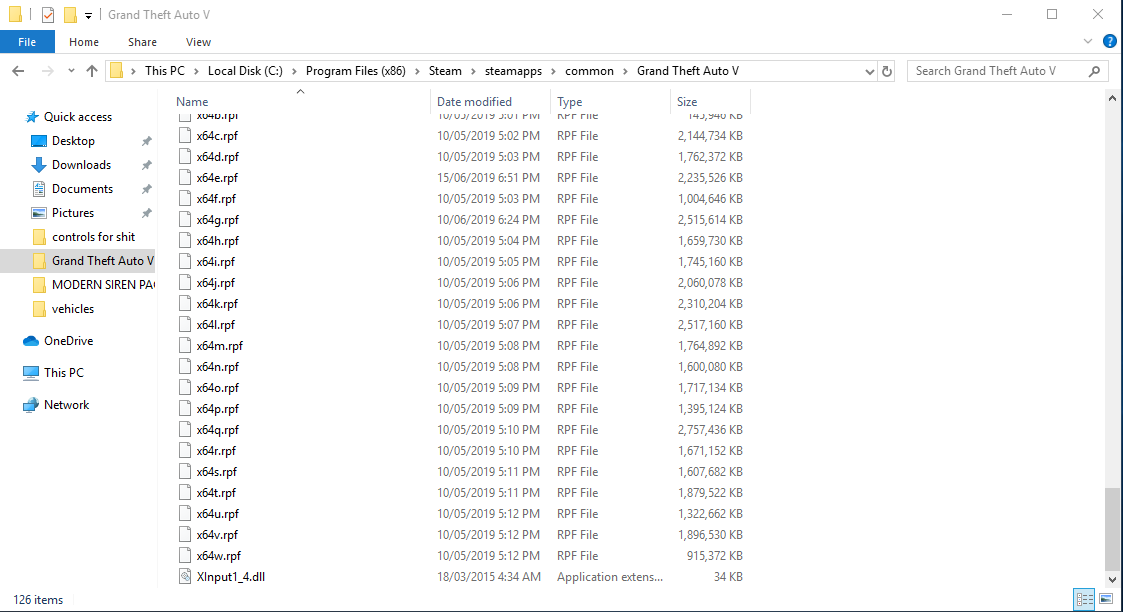The height and width of the screenshot is (612, 1123).
Task: Click the pin icon next to Desktop
Action: [146, 141]
